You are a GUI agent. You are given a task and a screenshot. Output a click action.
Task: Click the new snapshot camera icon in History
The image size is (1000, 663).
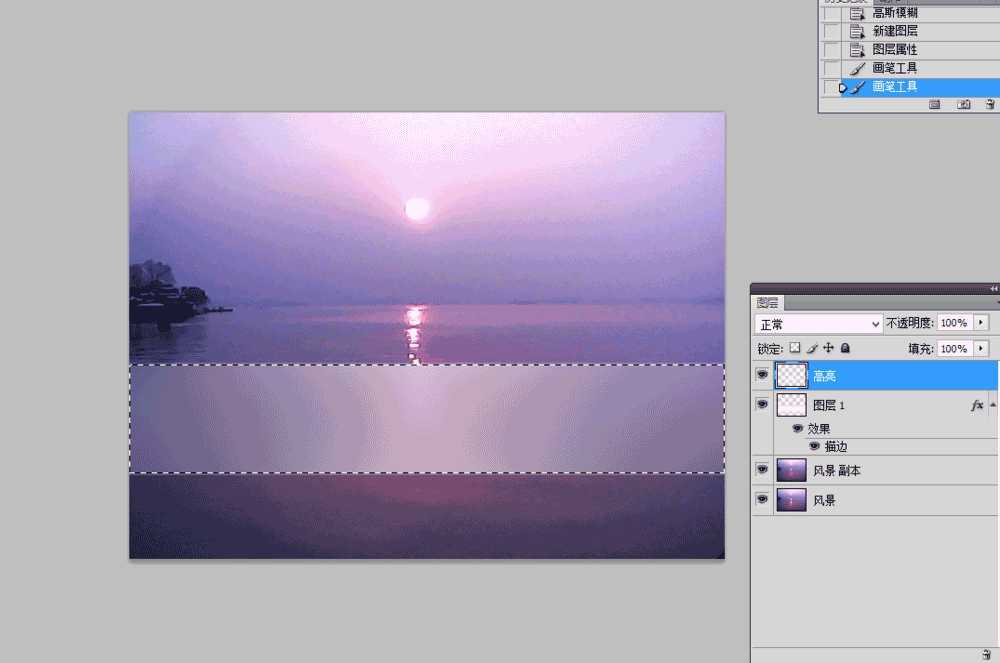tap(964, 105)
